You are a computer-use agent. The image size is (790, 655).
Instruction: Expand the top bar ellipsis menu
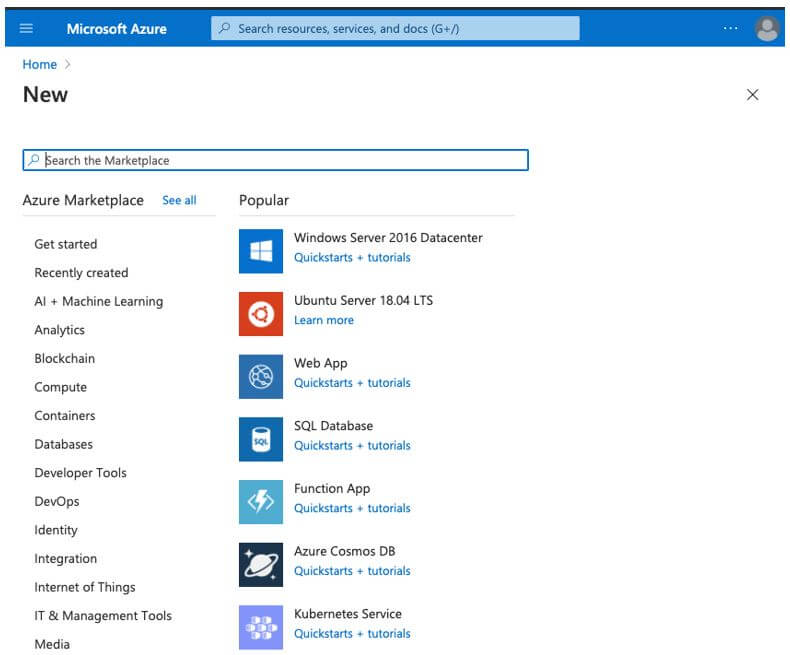point(731,29)
